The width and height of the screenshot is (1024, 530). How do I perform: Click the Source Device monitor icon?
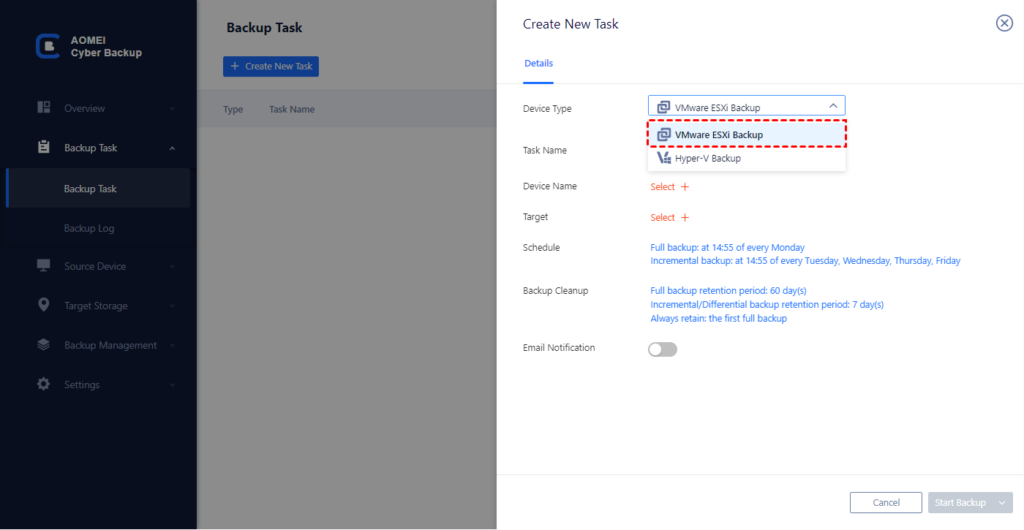(x=44, y=266)
